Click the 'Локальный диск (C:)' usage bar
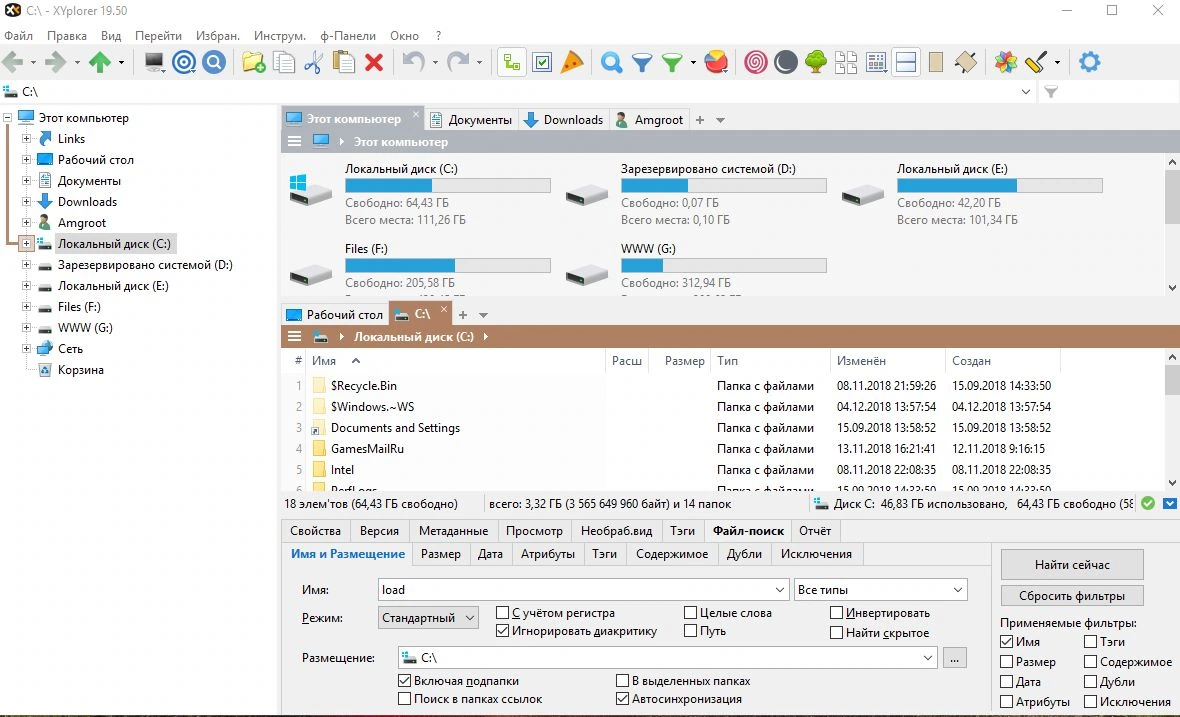Image resolution: width=1180 pixels, height=717 pixels. (x=448, y=185)
